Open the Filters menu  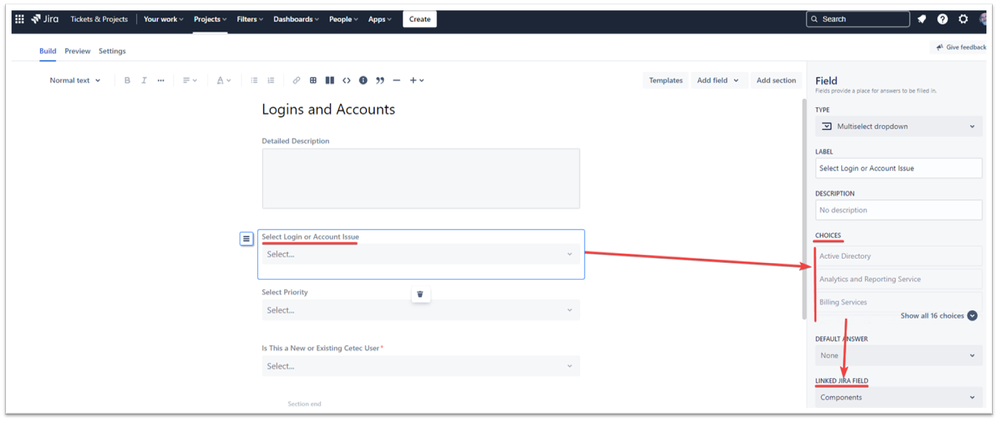[x=250, y=19]
